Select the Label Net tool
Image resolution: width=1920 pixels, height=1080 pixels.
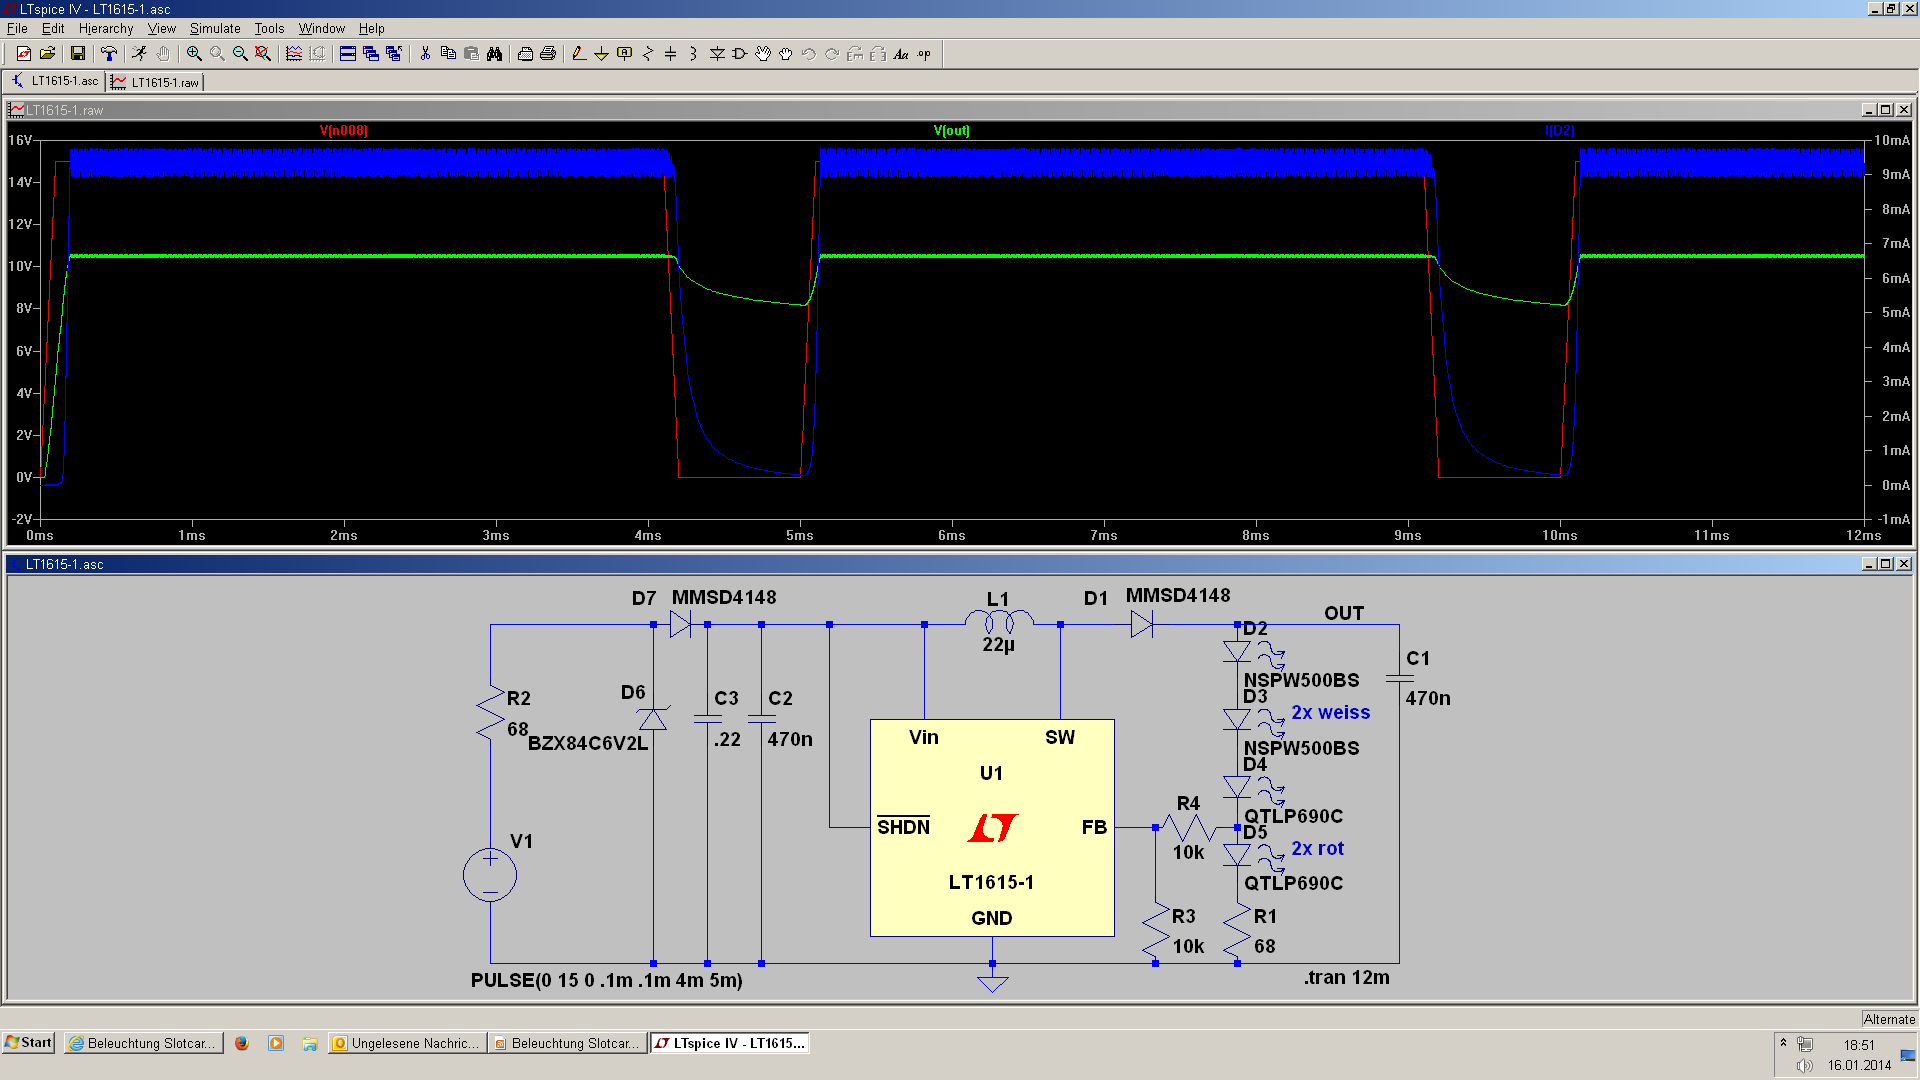click(x=625, y=54)
